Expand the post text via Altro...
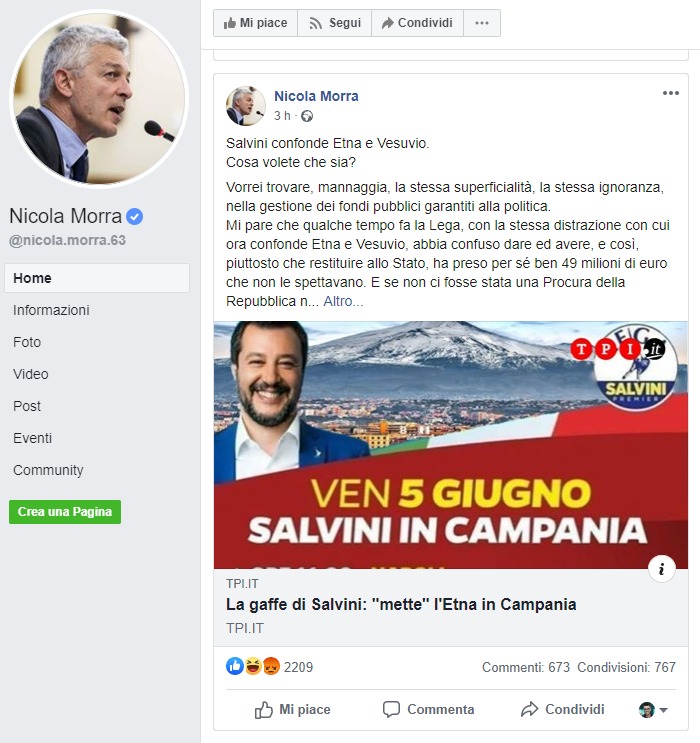 343,301
